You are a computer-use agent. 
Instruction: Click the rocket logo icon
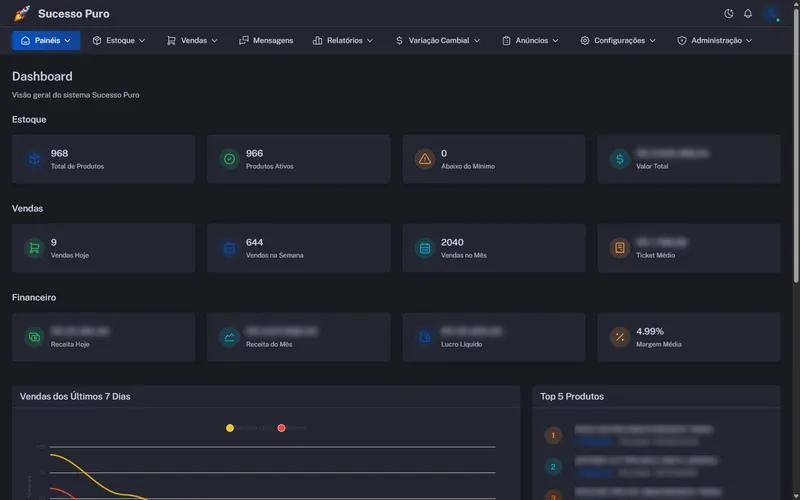tap(22, 14)
